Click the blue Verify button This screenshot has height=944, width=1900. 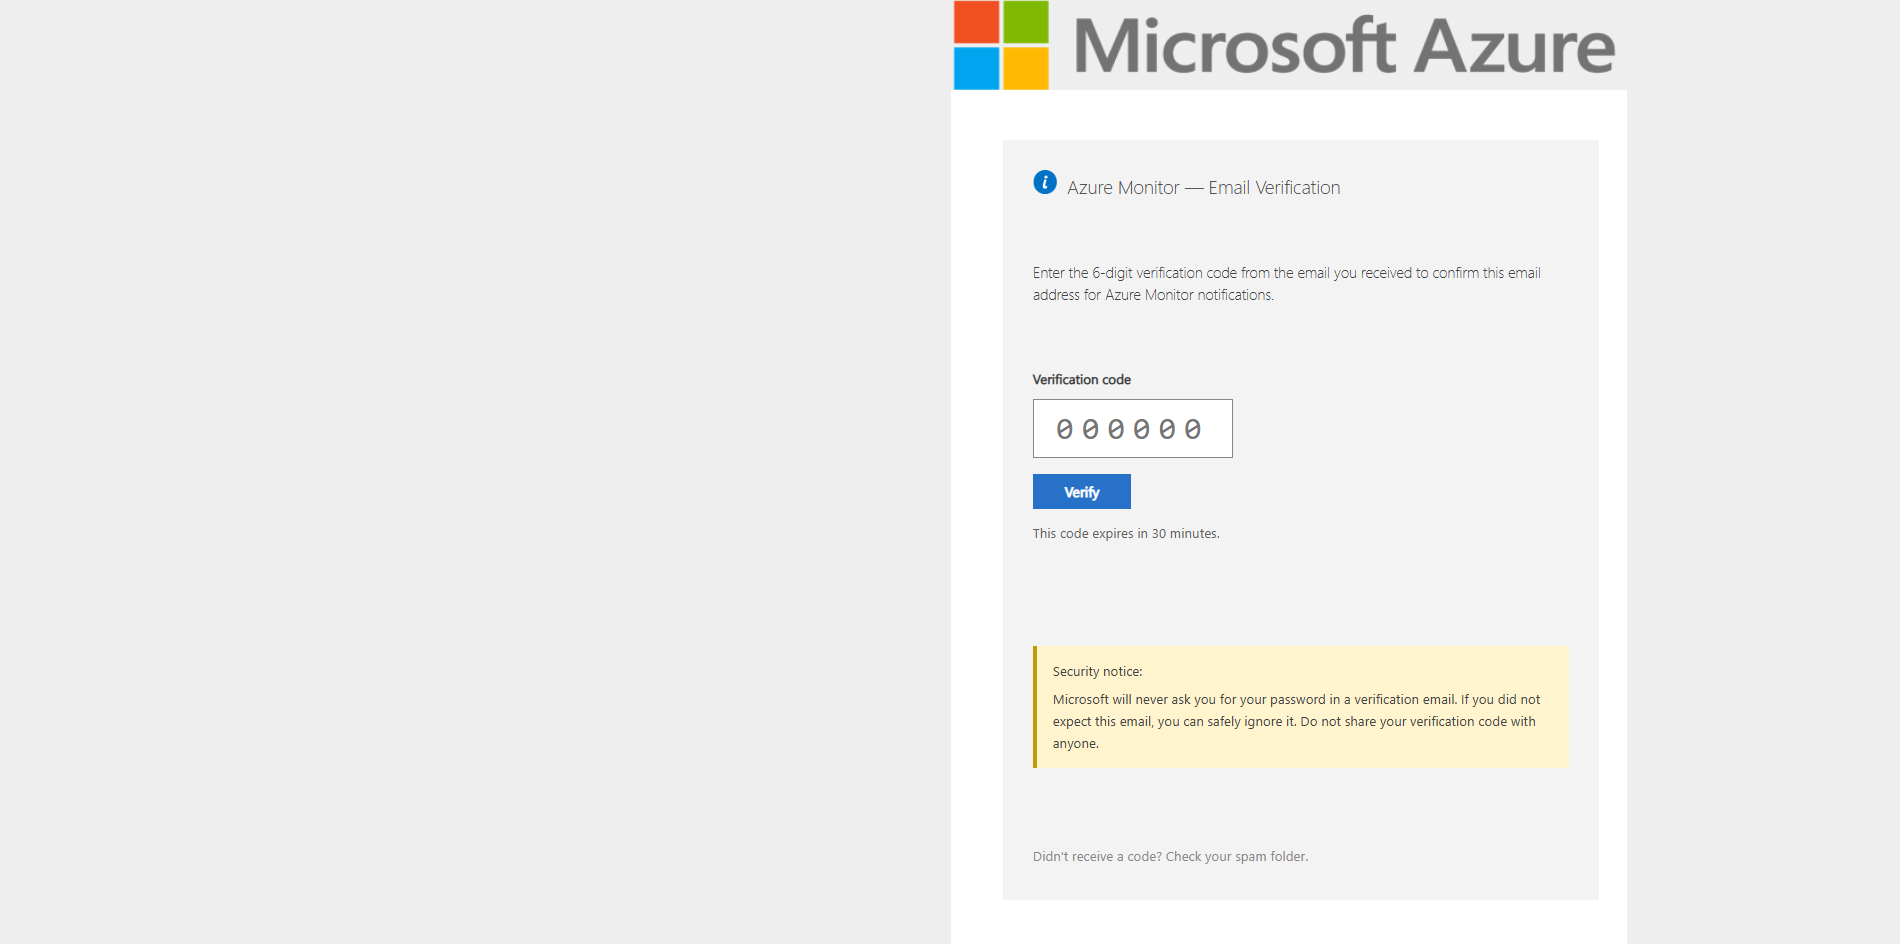point(1082,492)
